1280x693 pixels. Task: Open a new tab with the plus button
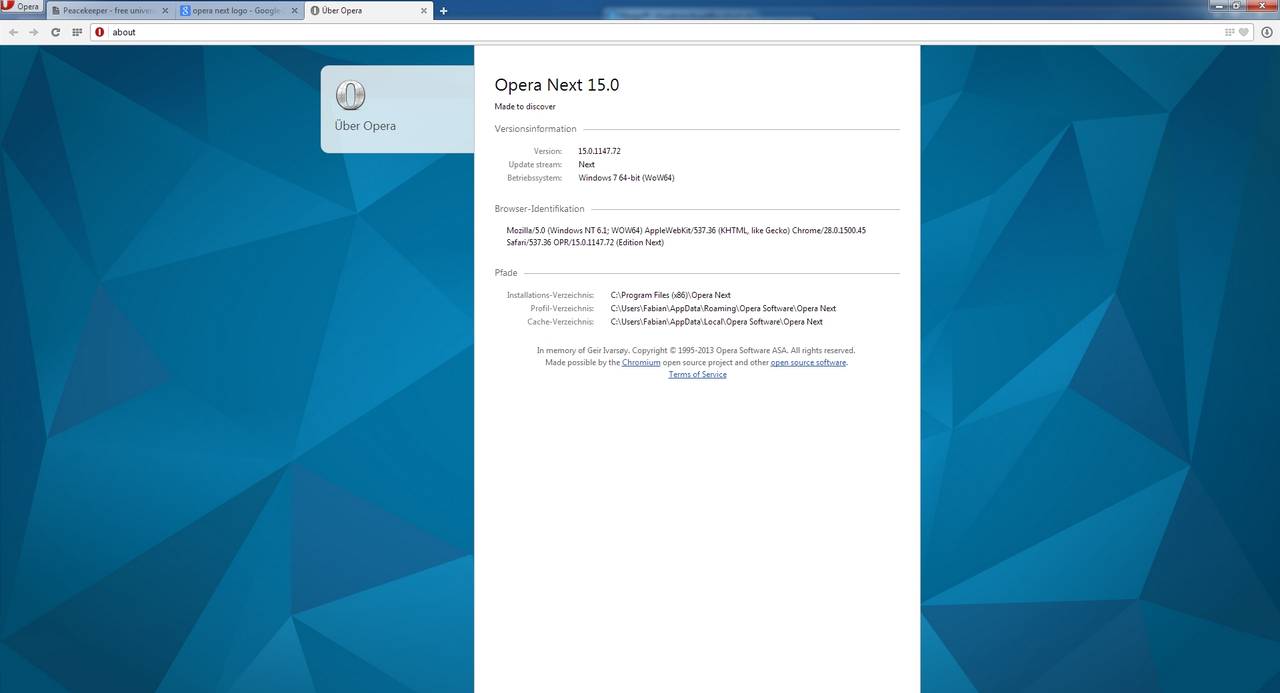[444, 11]
